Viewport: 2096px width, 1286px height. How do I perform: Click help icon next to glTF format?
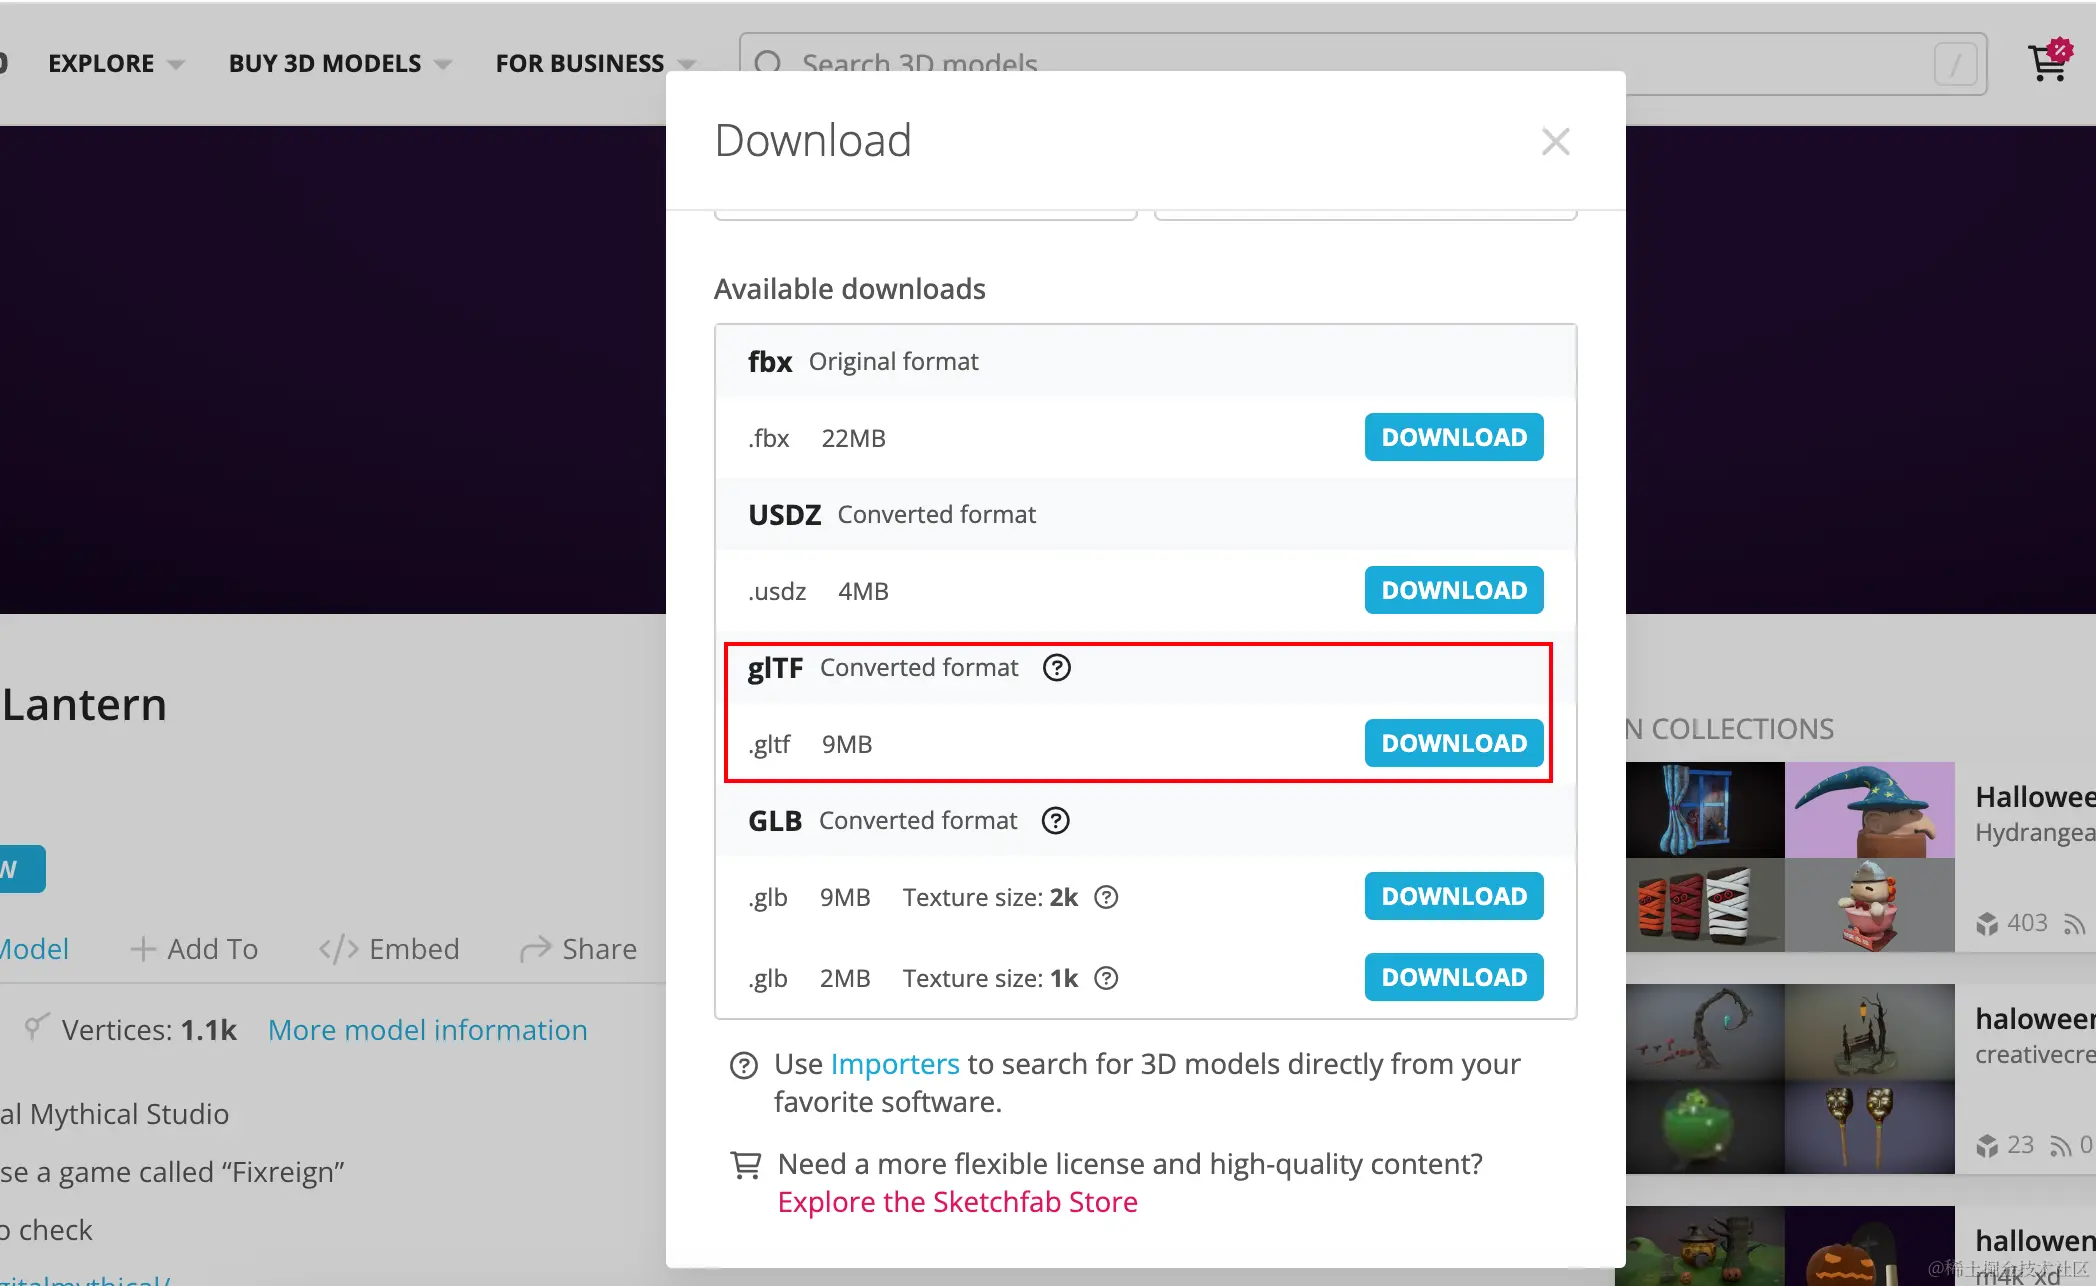[1056, 667]
